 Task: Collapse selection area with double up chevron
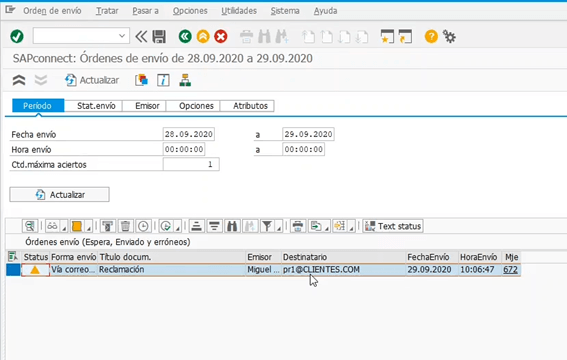[19, 80]
